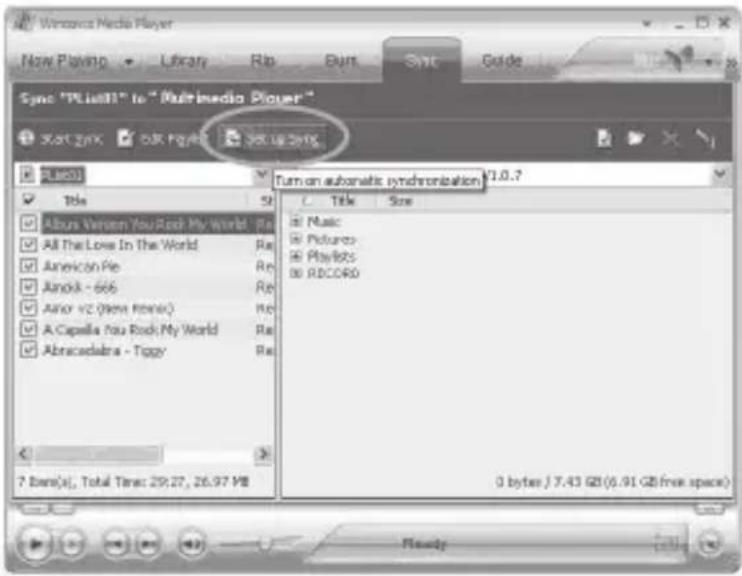Click the right arrow of playlist horizontal scrollbar
This screenshot has height=576, width=742.
(263, 454)
